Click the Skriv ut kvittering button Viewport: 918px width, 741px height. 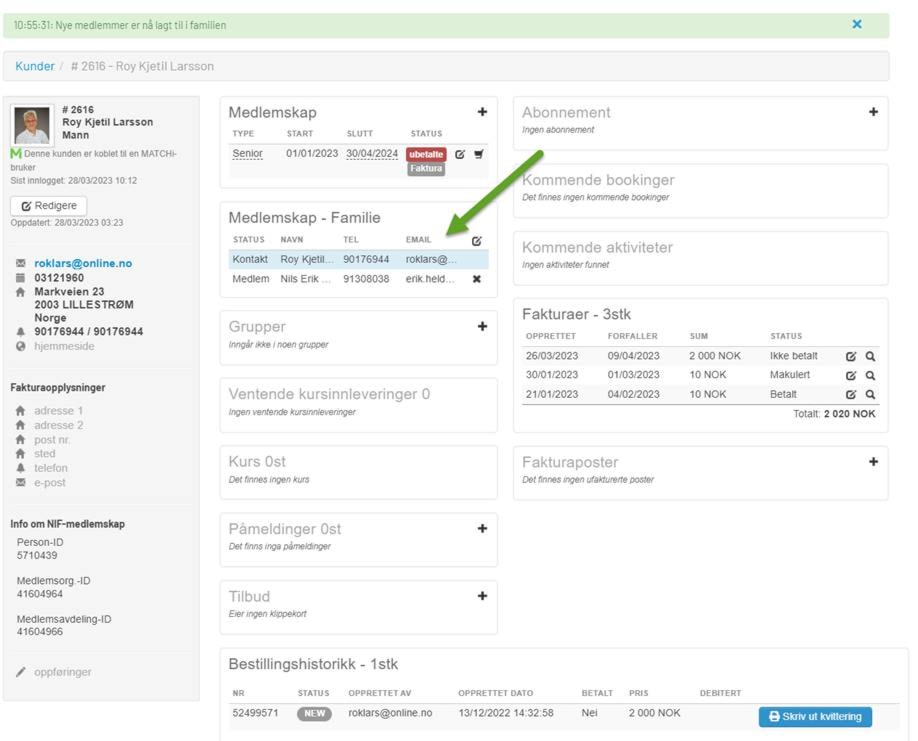814,717
